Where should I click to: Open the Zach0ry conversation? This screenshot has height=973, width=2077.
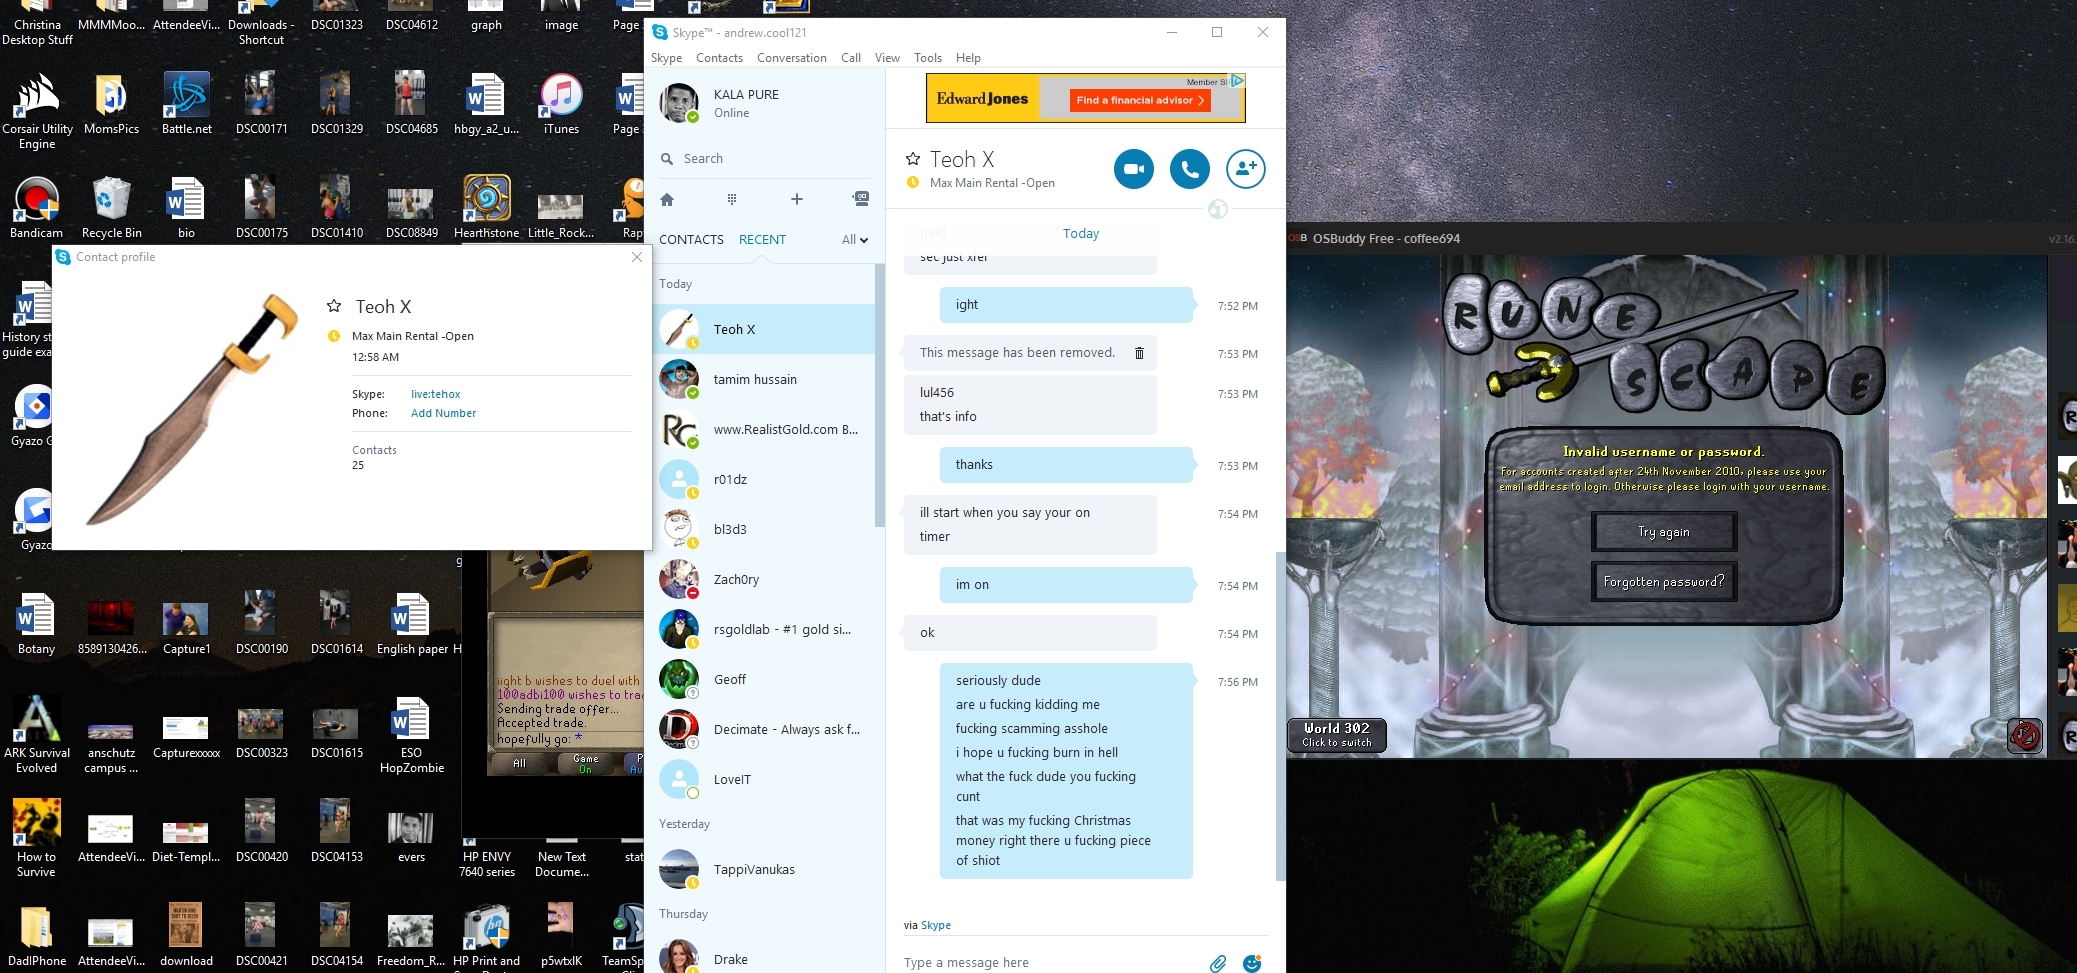[765, 580]
